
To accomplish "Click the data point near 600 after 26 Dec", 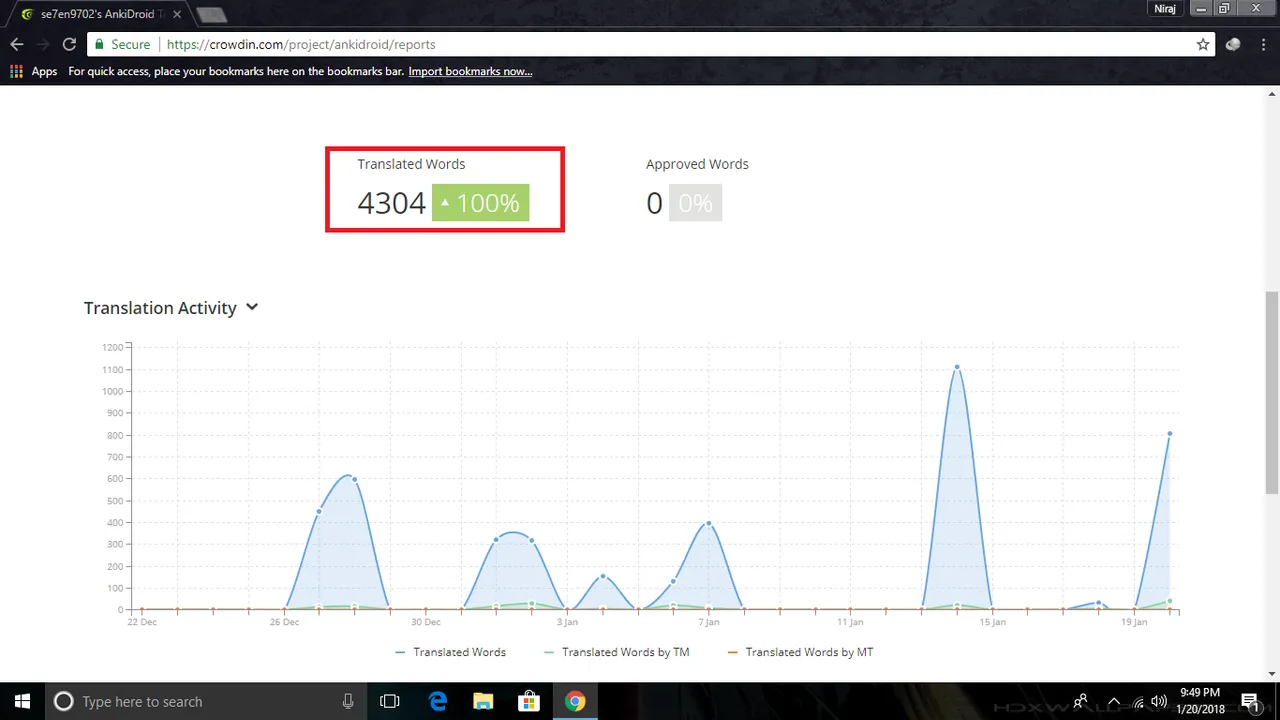I will pos(355,479).
